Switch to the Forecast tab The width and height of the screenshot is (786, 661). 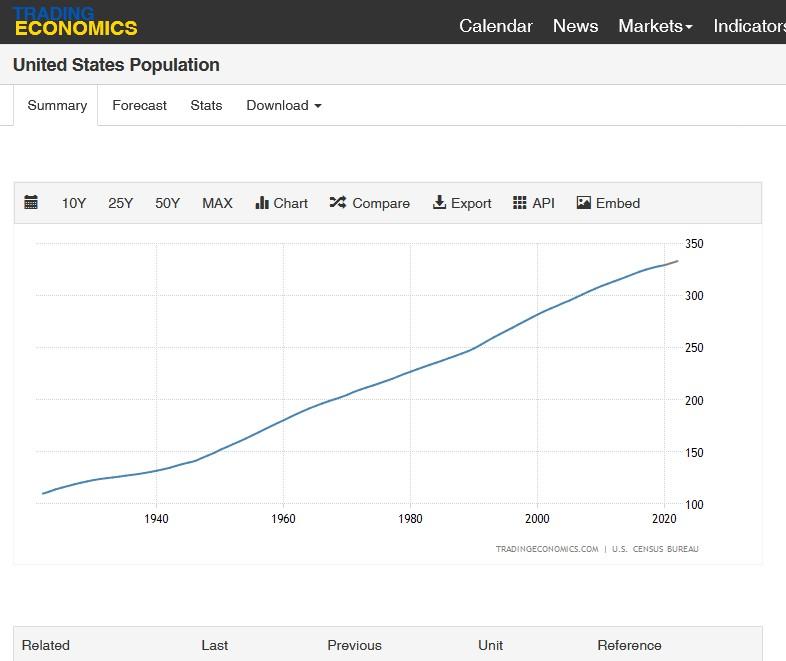(x=139, y=105)
